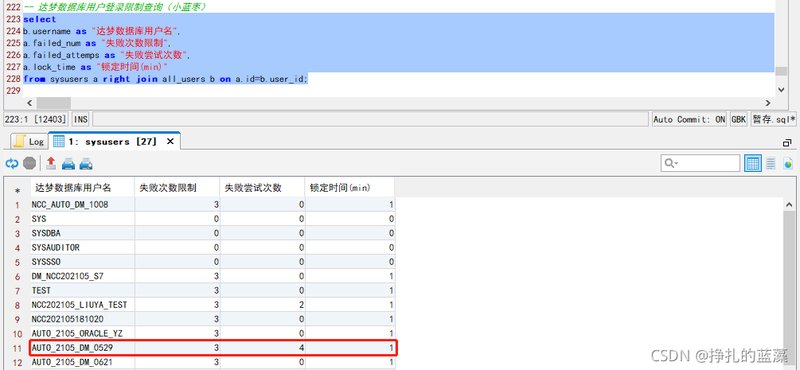
Task: Click the first printer icon
Action: (68, 164)
